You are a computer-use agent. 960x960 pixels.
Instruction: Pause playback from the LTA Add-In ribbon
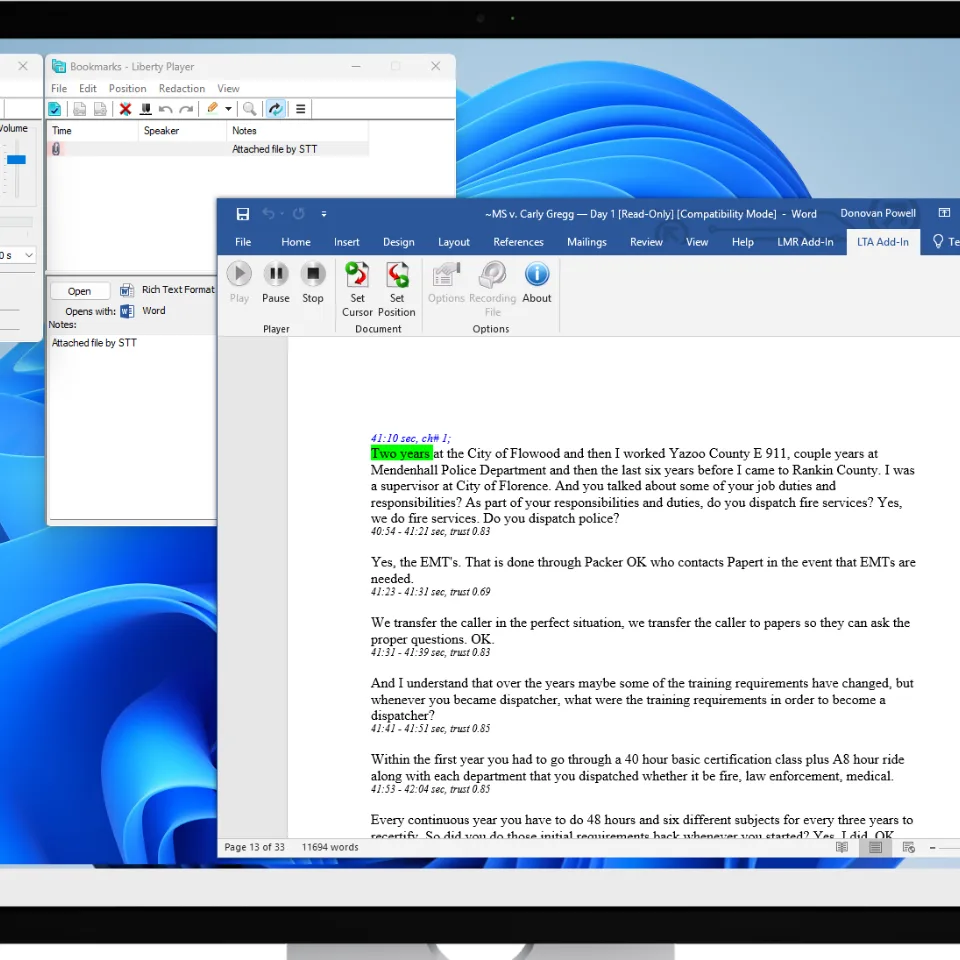(x=276, y=274)
